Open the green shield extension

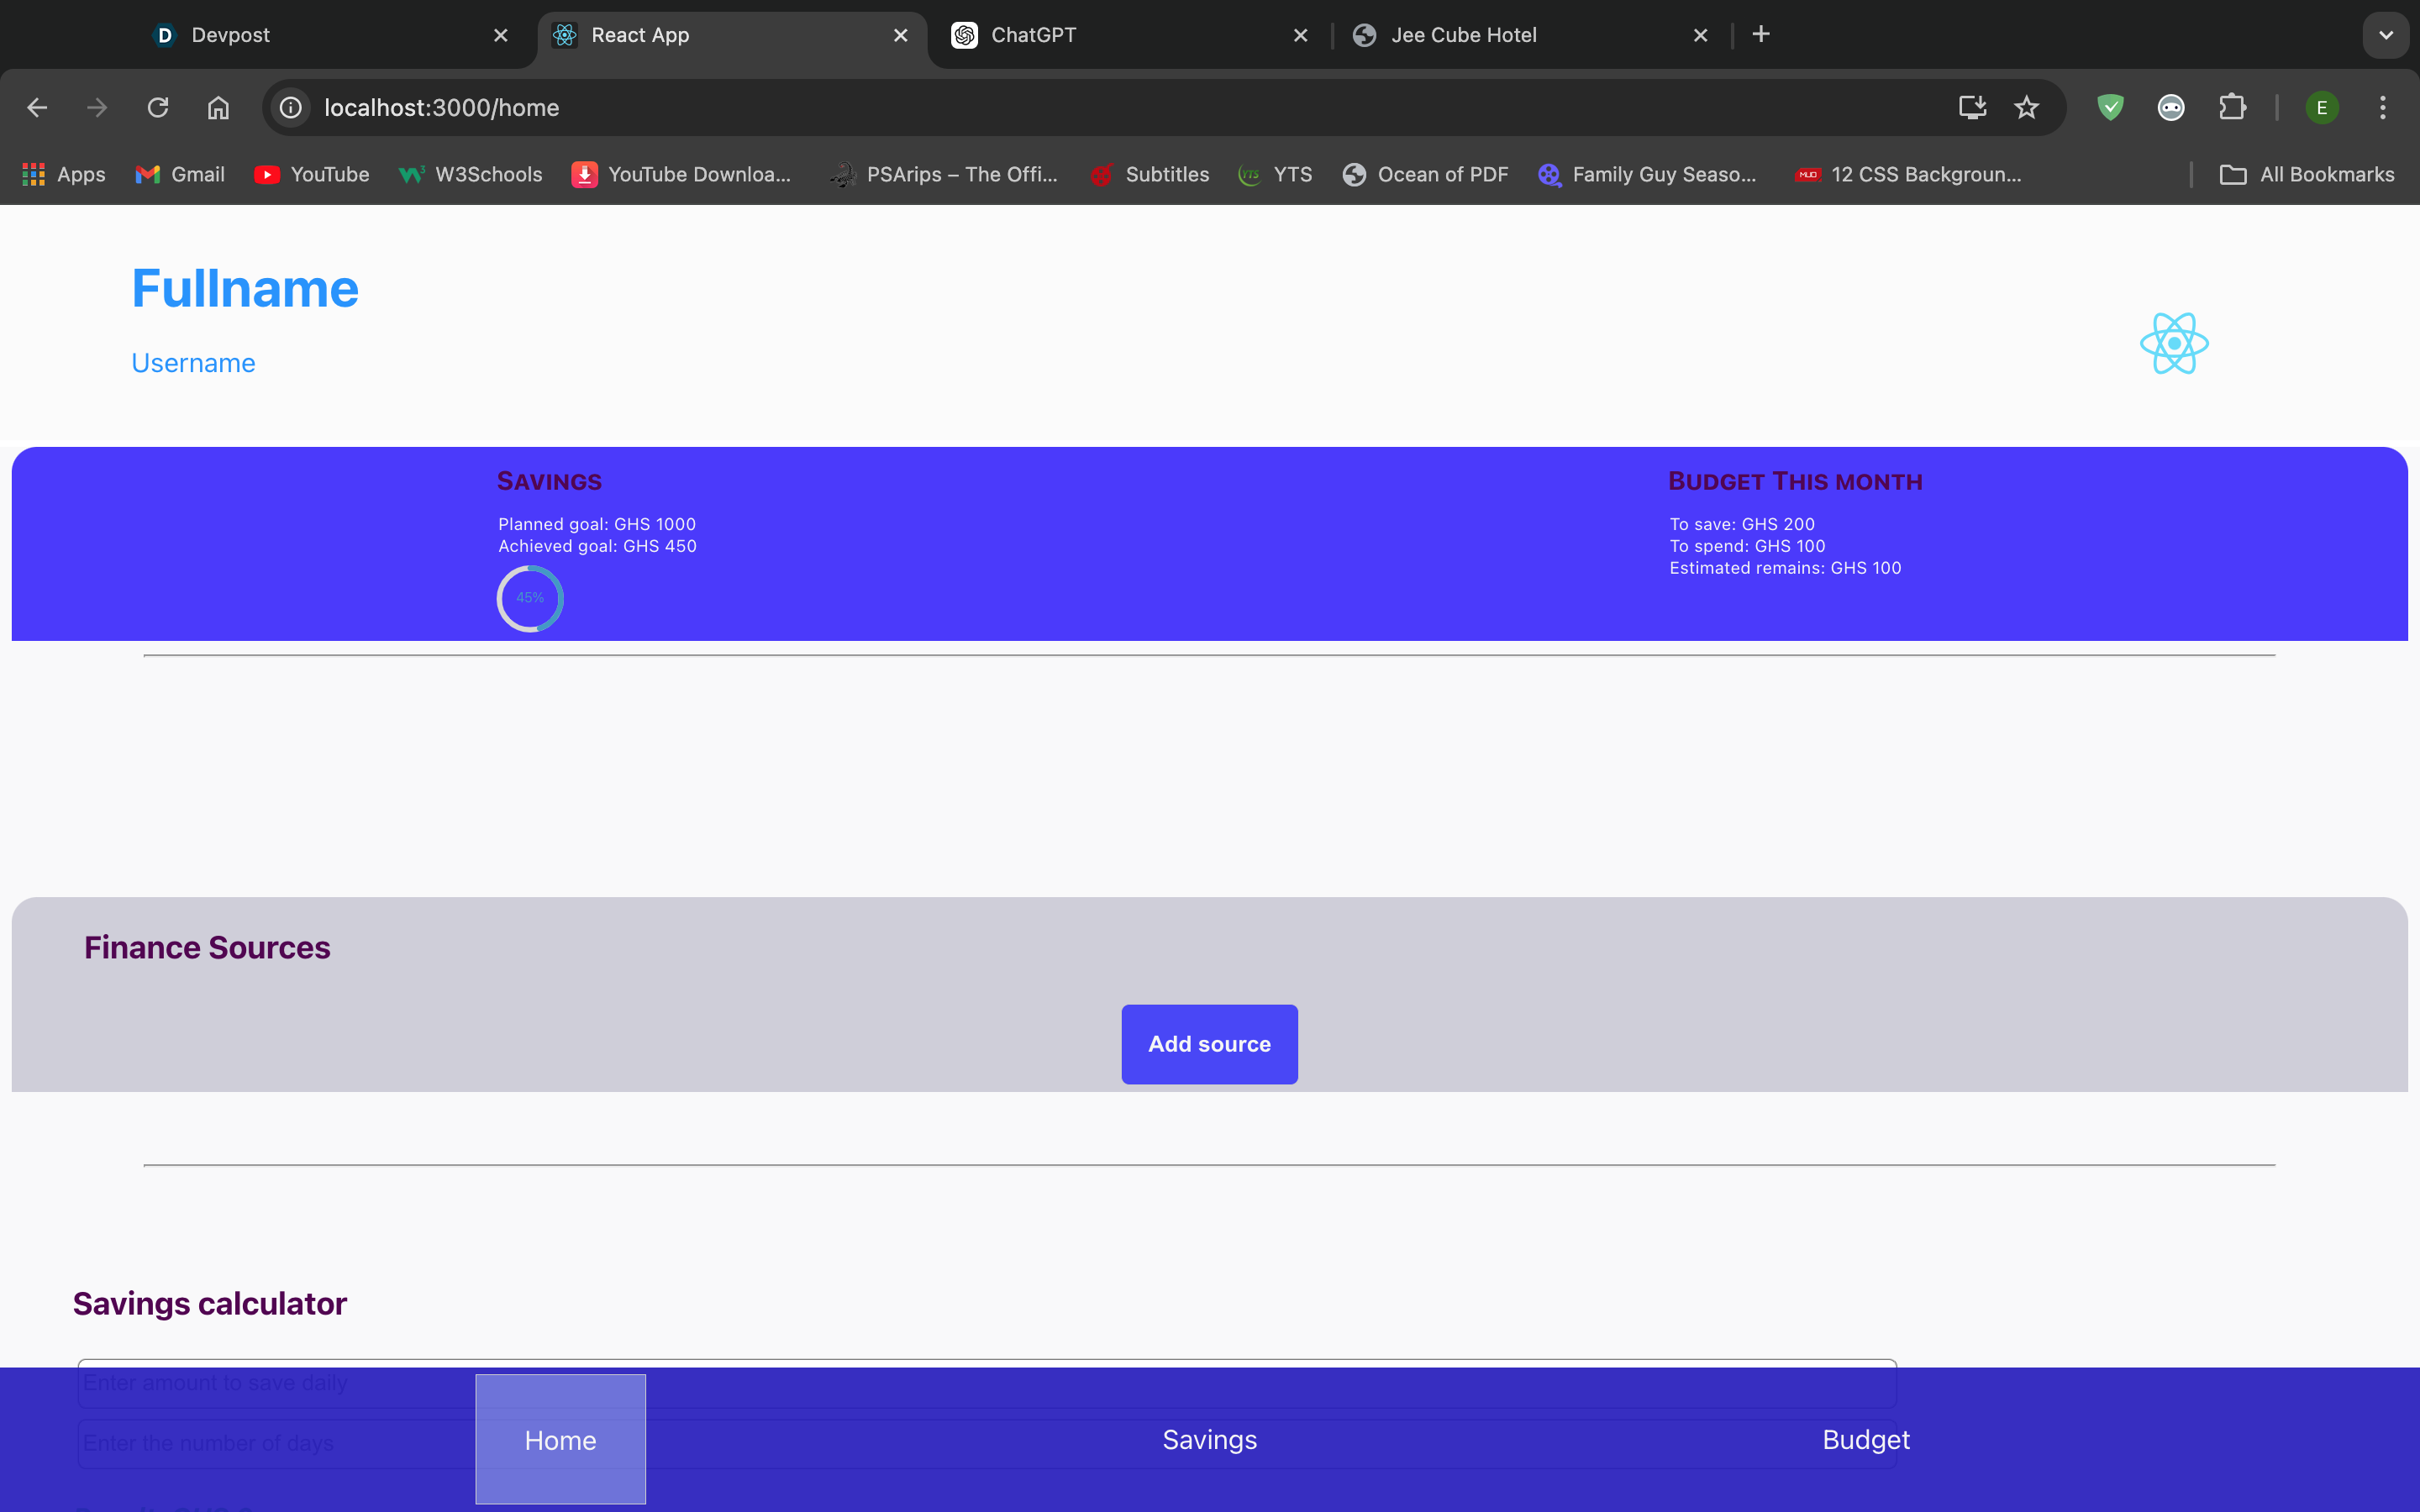point(2110,107)
